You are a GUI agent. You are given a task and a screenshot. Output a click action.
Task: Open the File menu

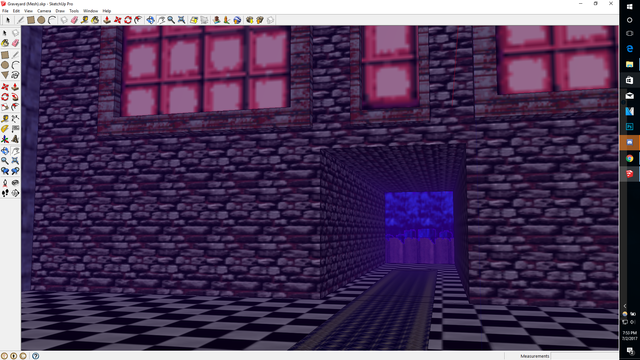tap(5, 11)
